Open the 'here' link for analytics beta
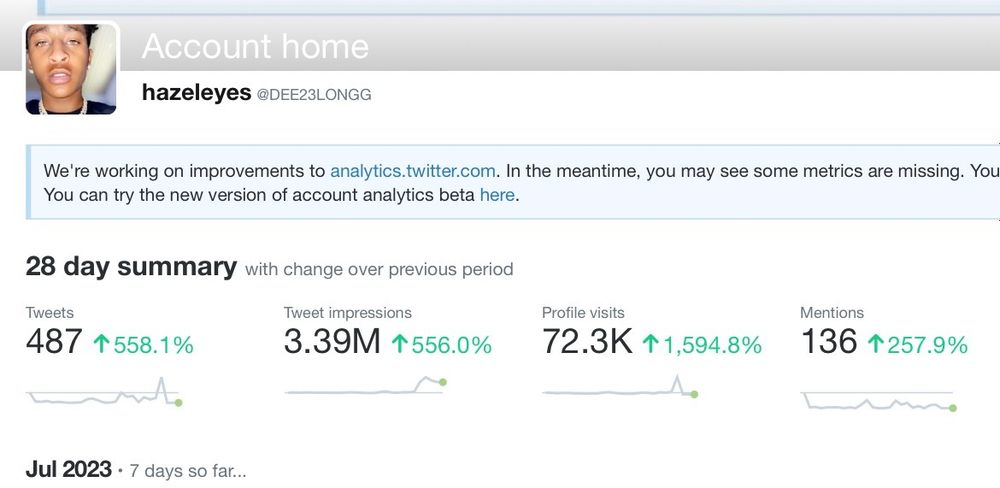This screenshot has height=488, width=1000. tap(497, 195)
